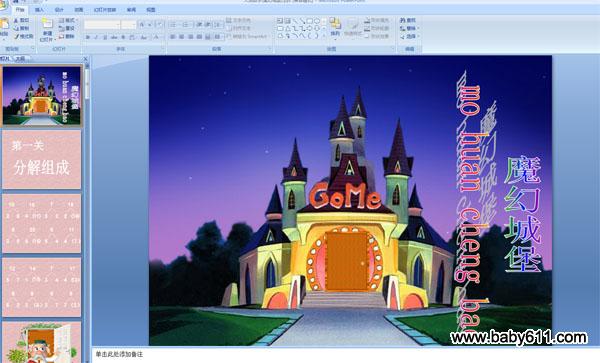Toggle Bold text formatting
Image resolution: width=600 pixels, height=363 pixels.
(88, 37)
